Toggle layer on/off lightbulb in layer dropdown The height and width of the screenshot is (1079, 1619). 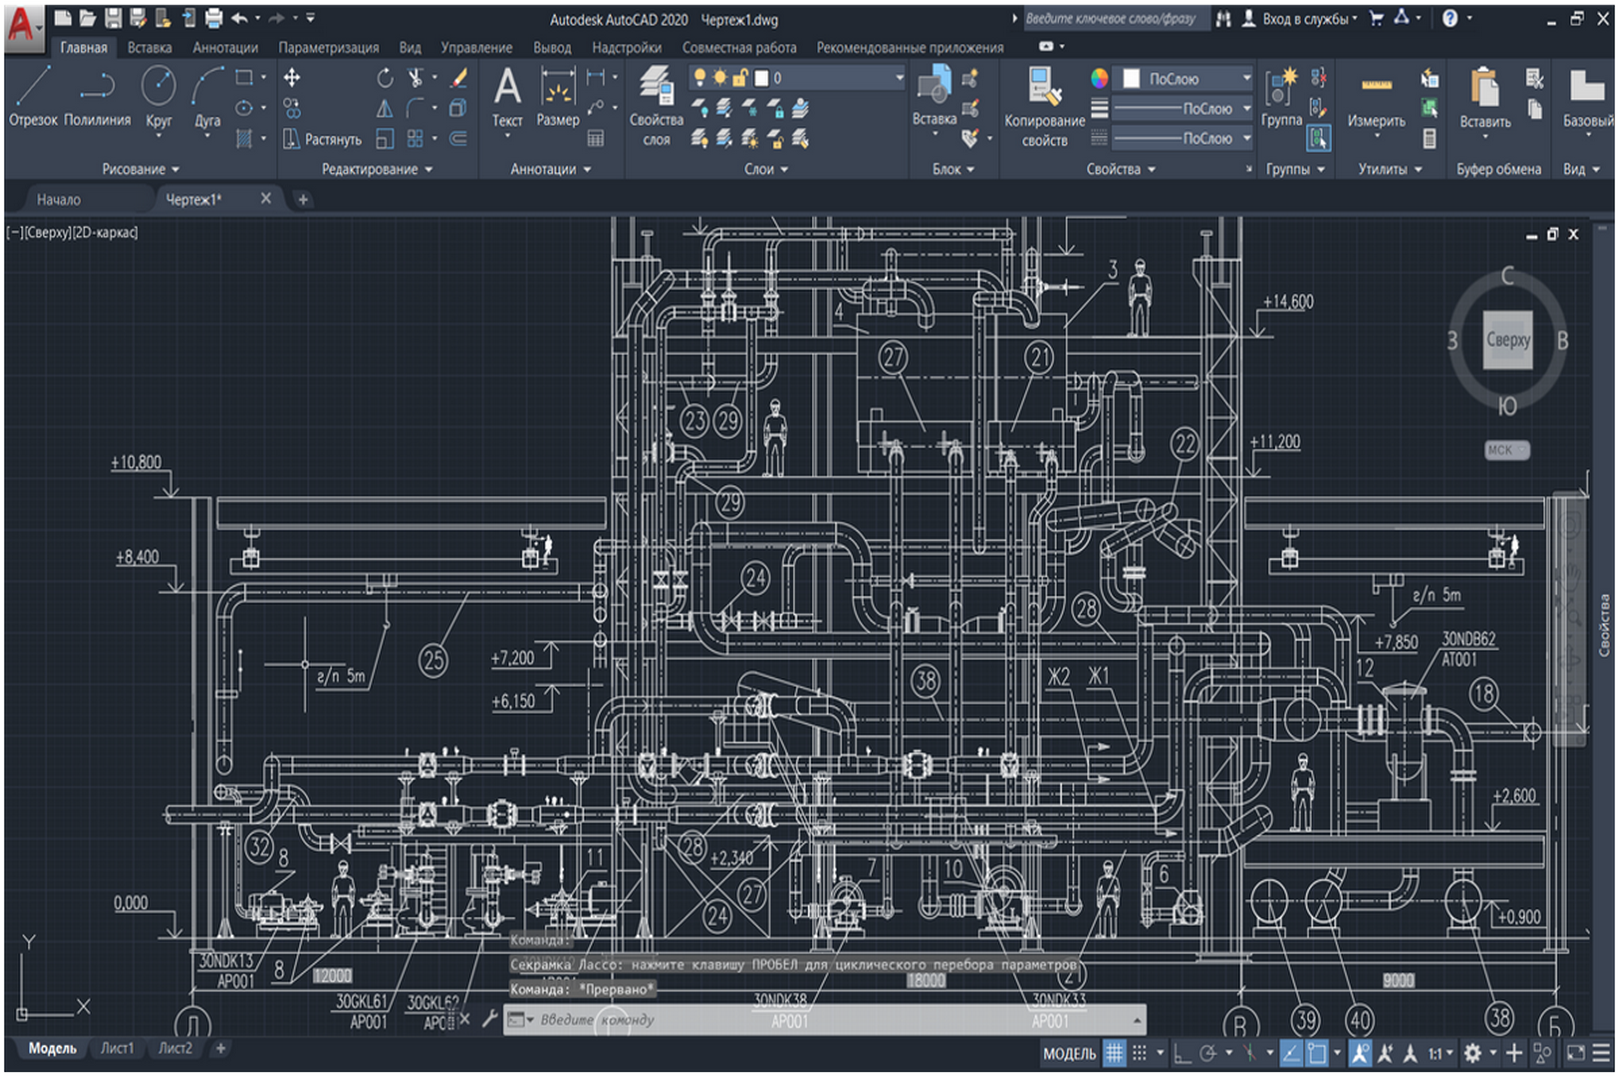pyautogui.click(x=700, y=77)
